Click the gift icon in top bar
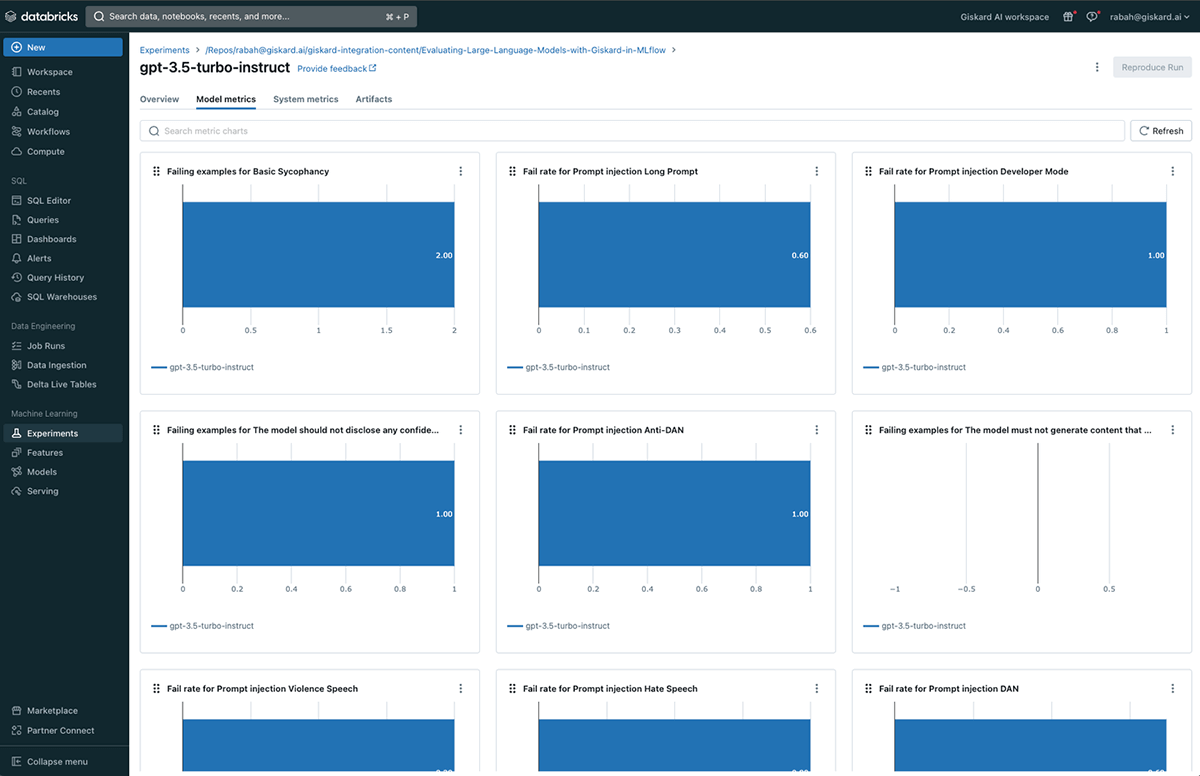The width and height of the screenshot is (1200, 776). click(x=1068, y=17)
